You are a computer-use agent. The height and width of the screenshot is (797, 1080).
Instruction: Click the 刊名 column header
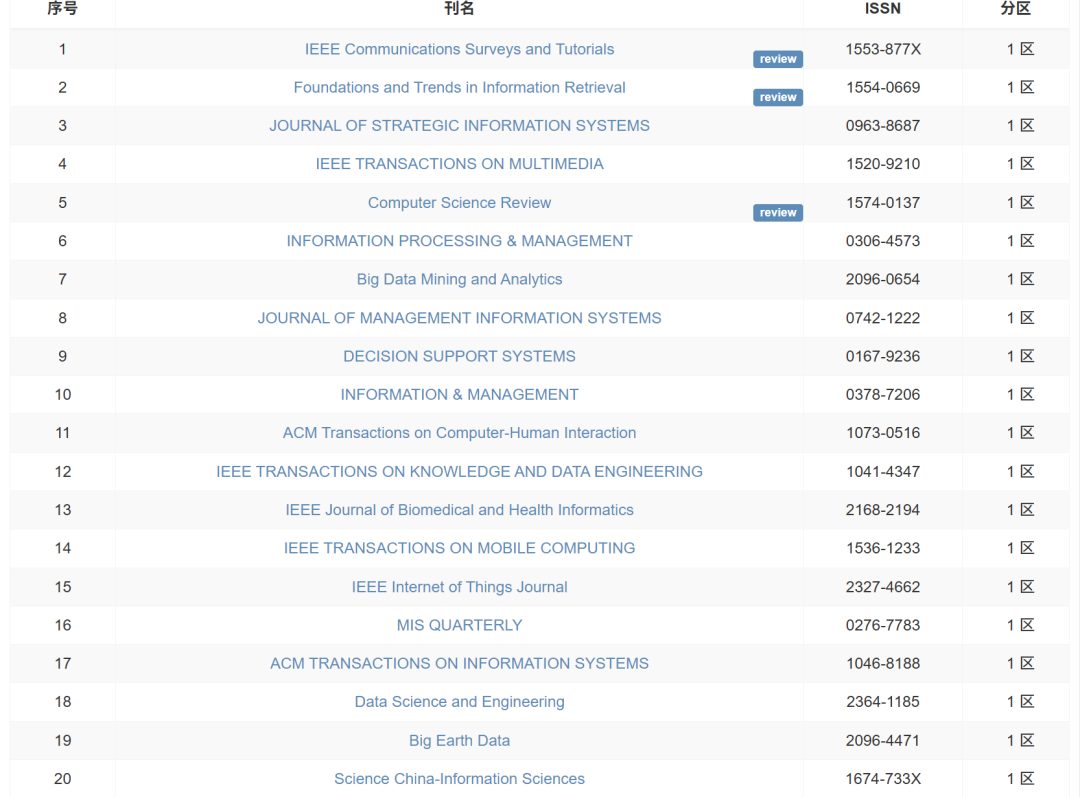click(x=459, y=9)
